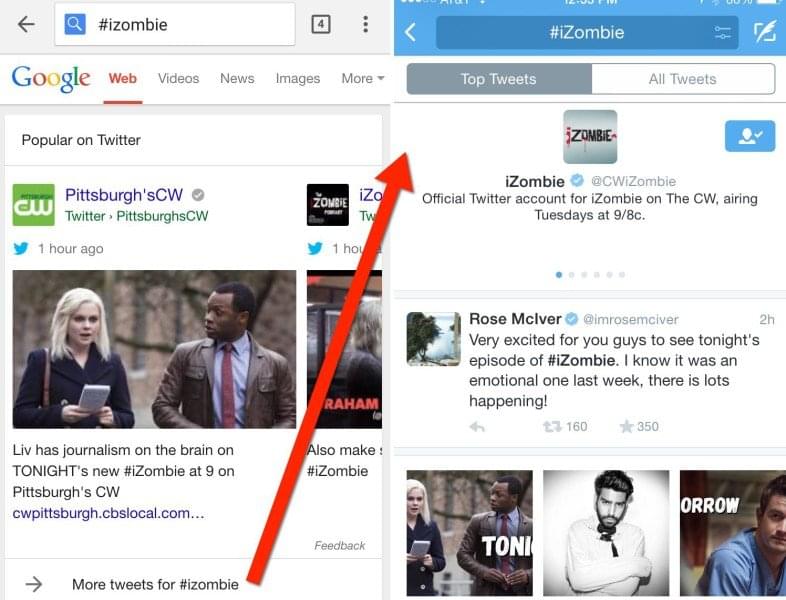This screenshot has width=786, height=600.
Task: Click the iZombie account bio text
Action: pos(590,207)
